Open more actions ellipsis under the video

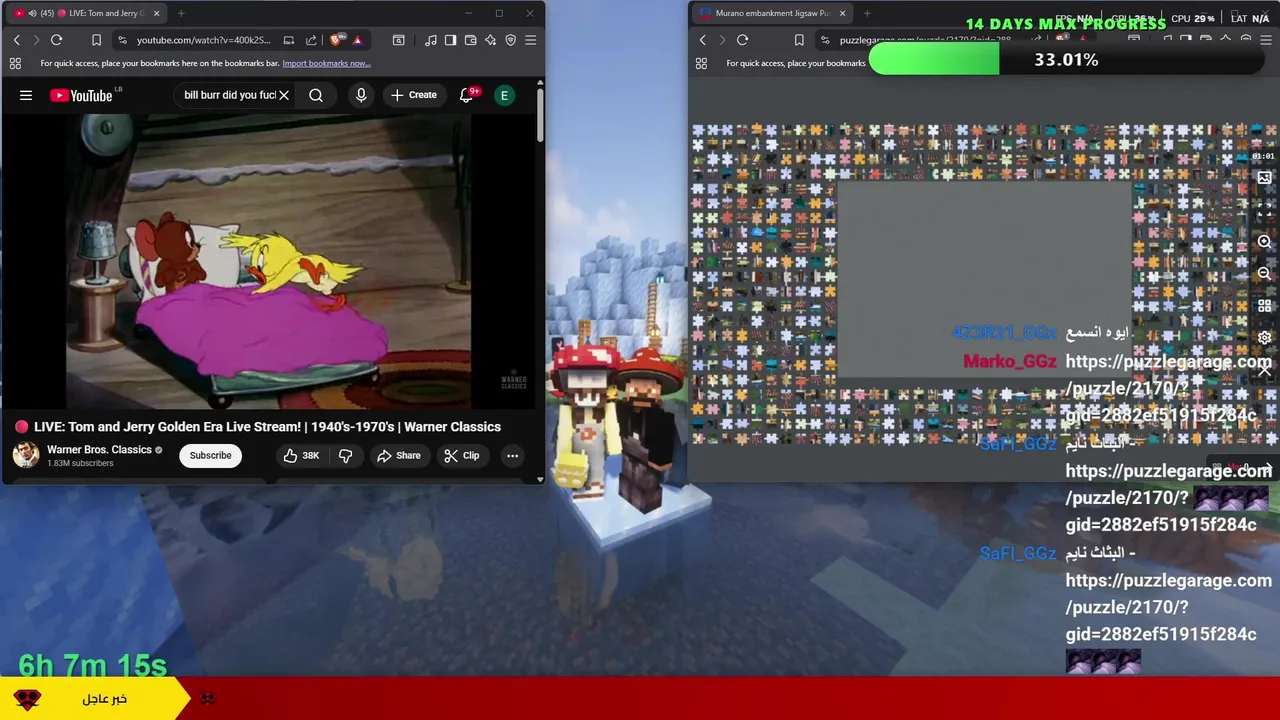[x=512, y=456]
